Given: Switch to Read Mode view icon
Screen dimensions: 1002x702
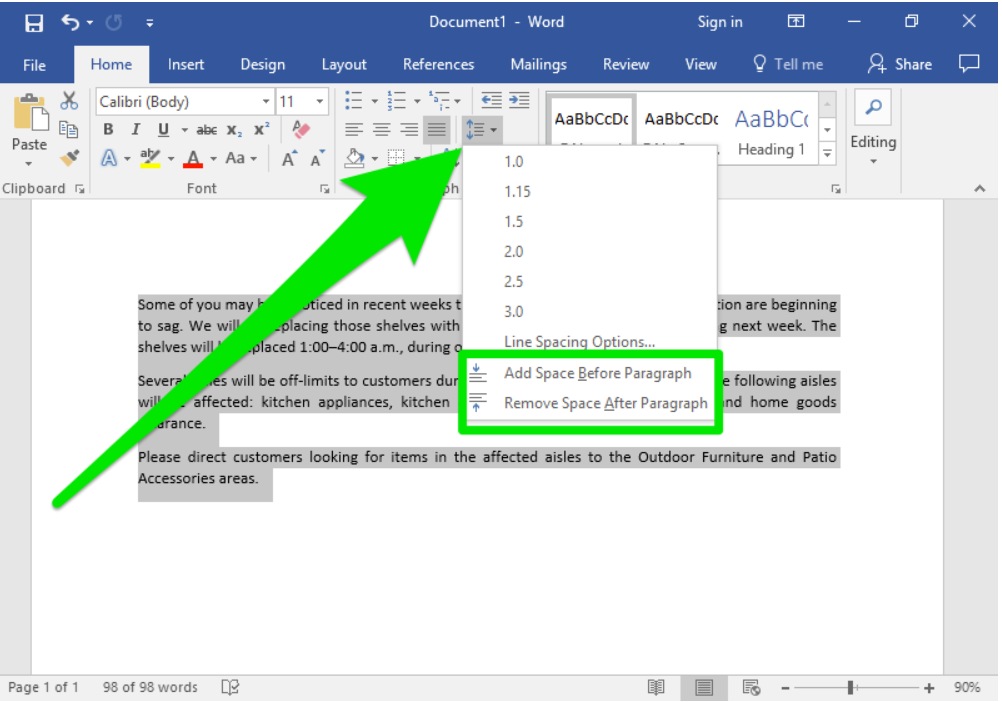Looking at the screenshot, I should click(x=656, y=687).
